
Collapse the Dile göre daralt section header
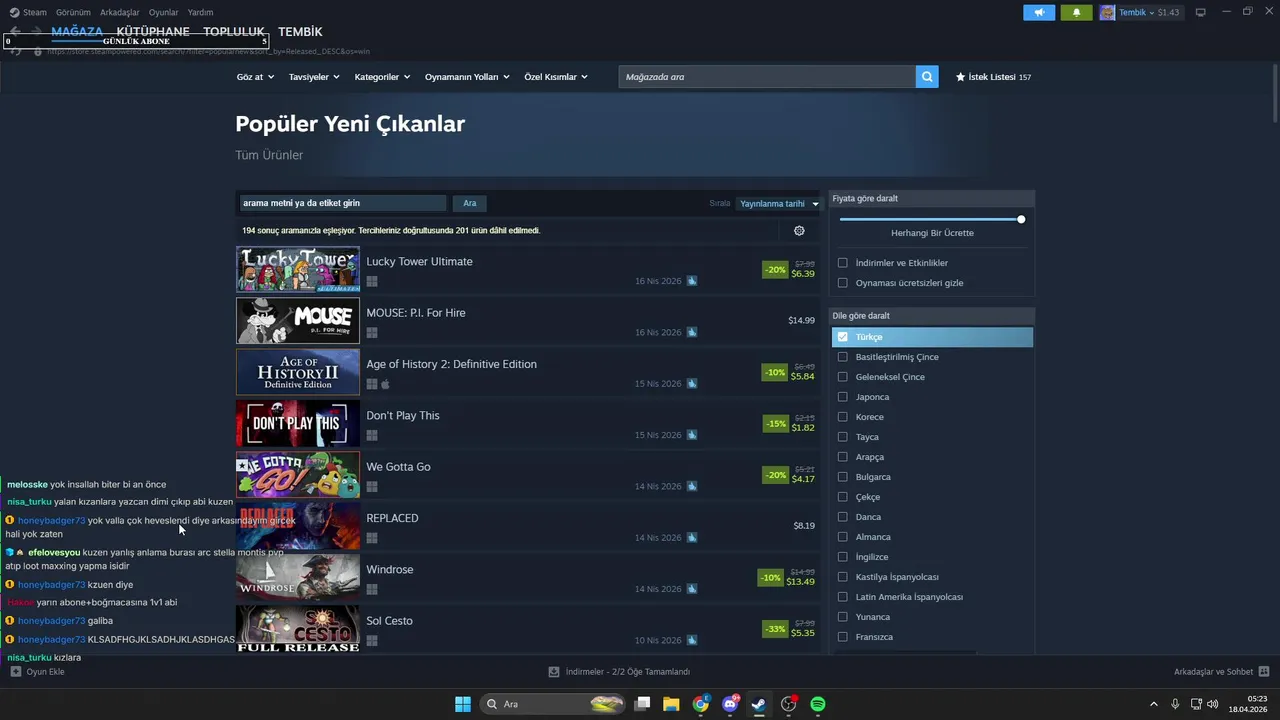(932, 316)
